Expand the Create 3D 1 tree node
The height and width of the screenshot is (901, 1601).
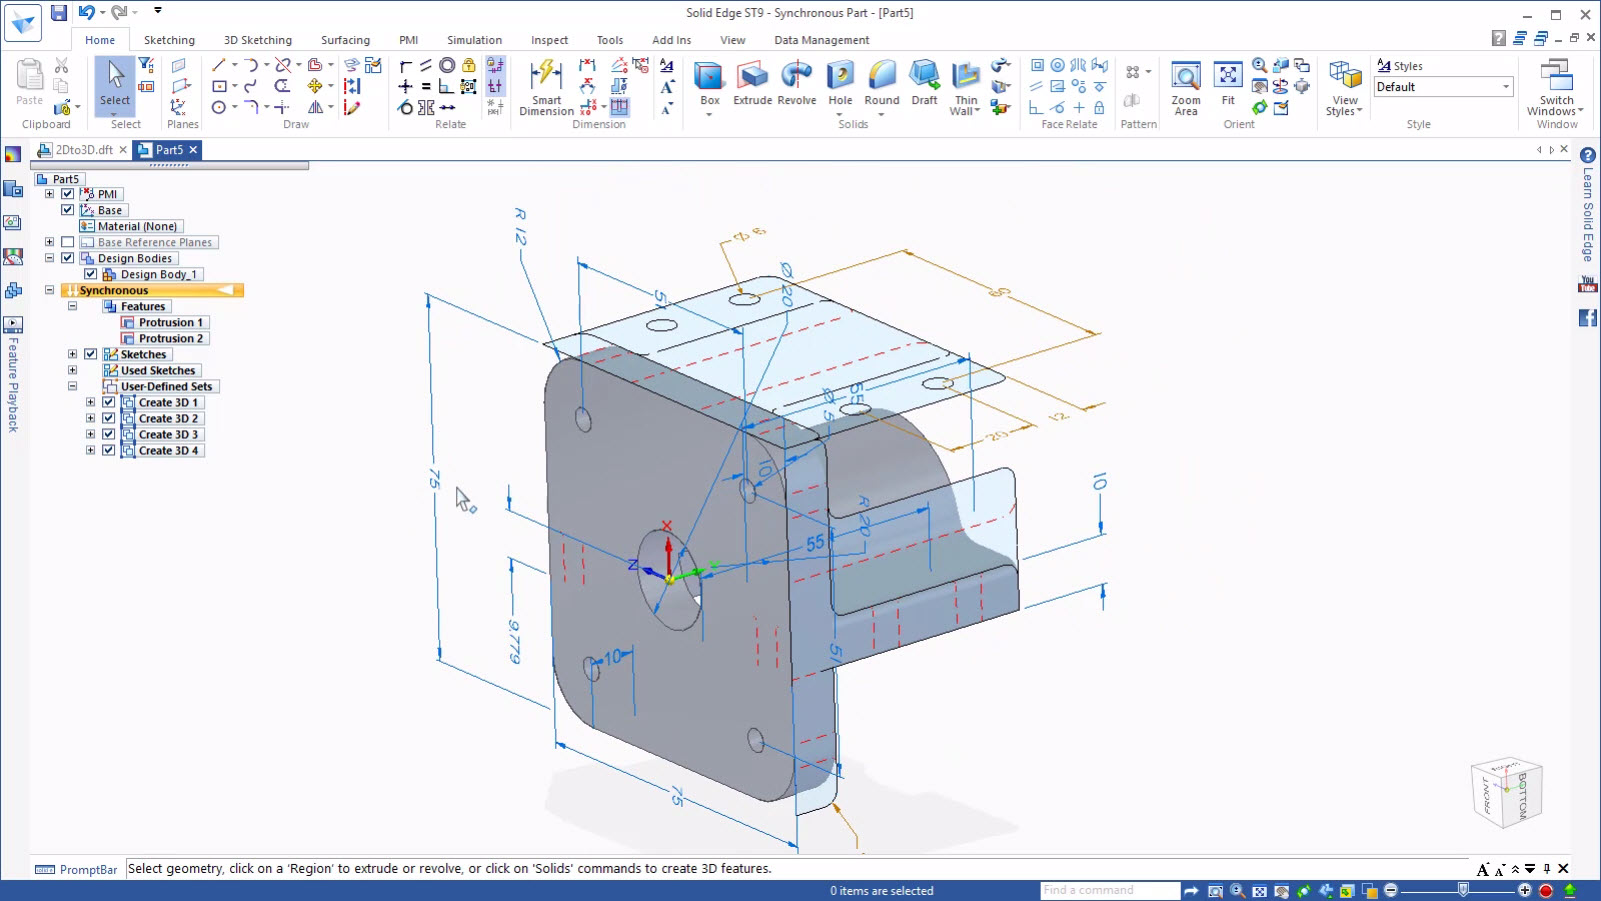[91, 402]
